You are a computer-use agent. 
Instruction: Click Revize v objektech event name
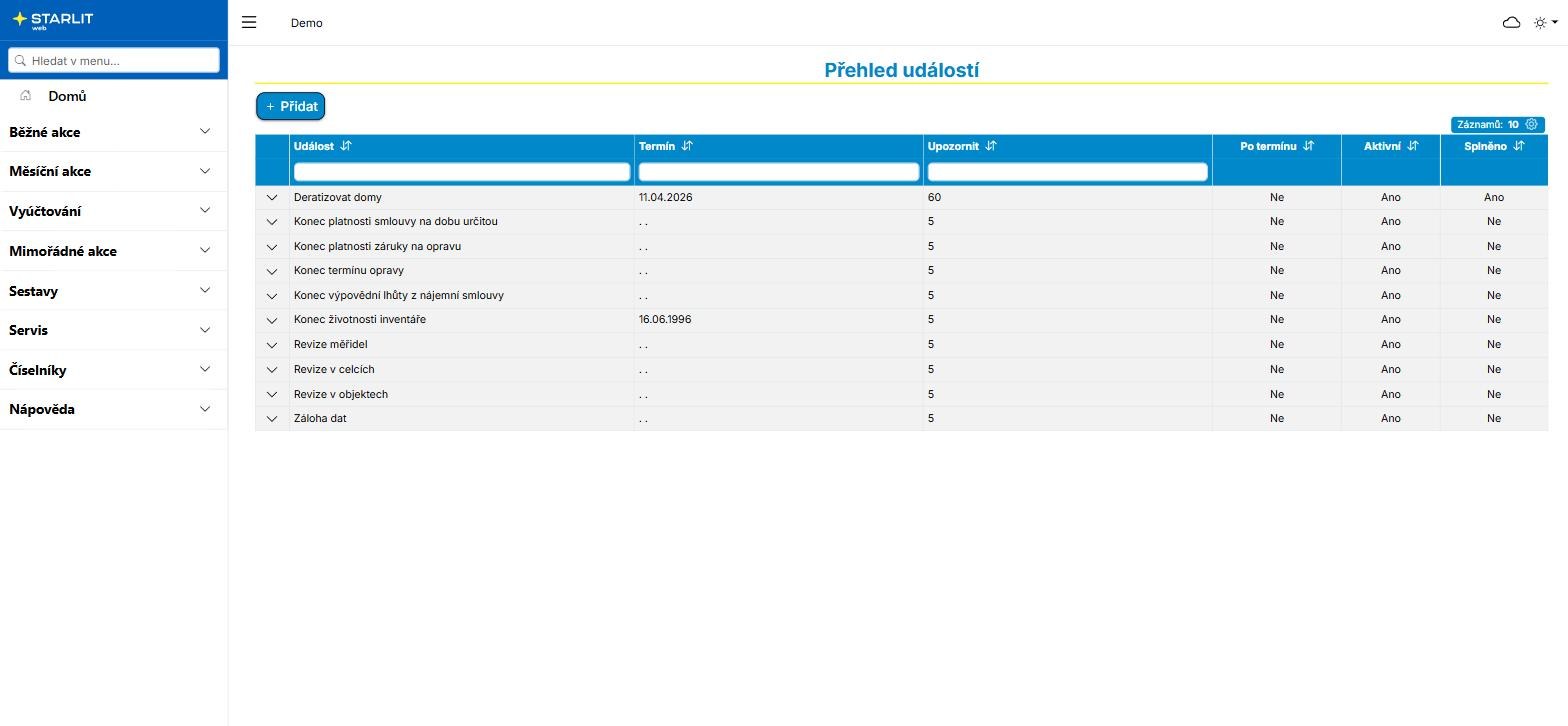click(x=341, y=394)
